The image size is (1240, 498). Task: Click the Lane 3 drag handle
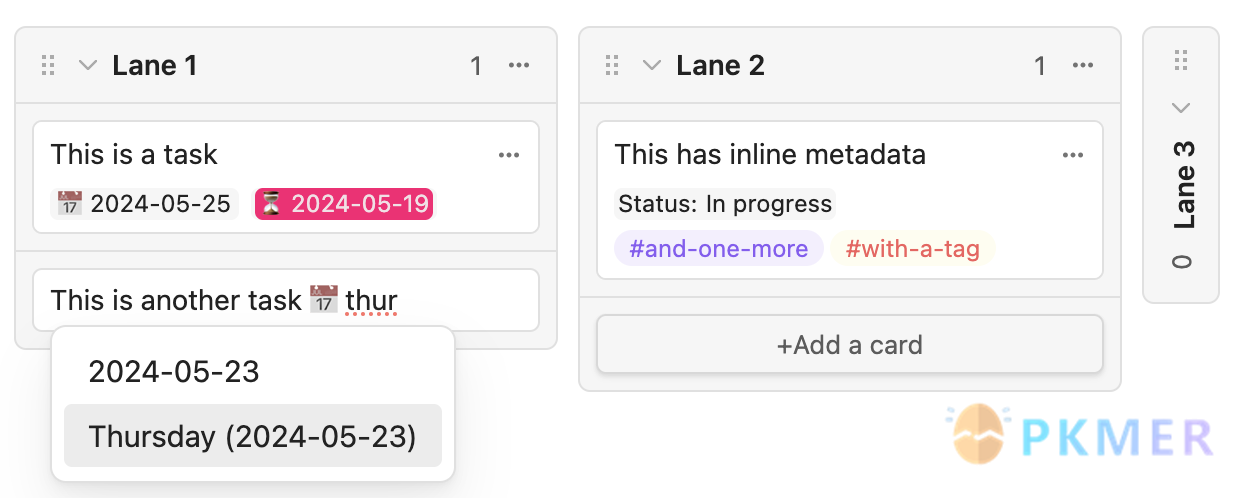pos(1181,61)
